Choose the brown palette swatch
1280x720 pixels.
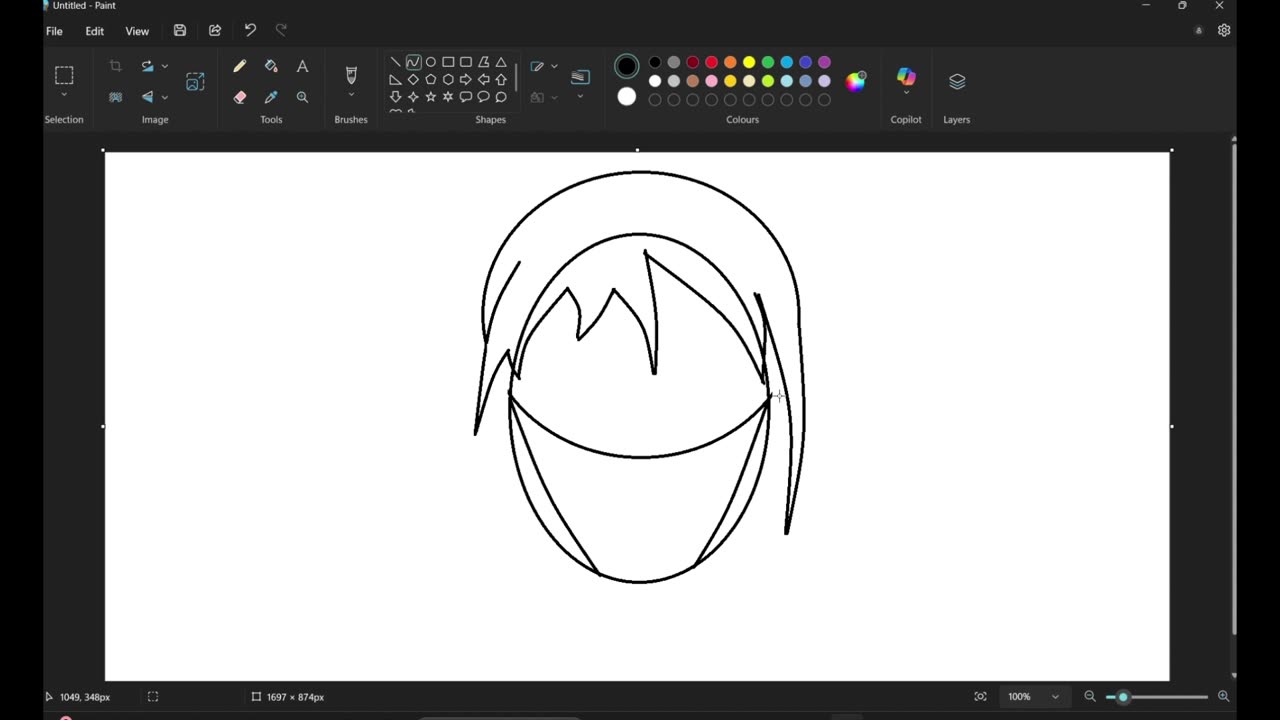coord(692,81)
